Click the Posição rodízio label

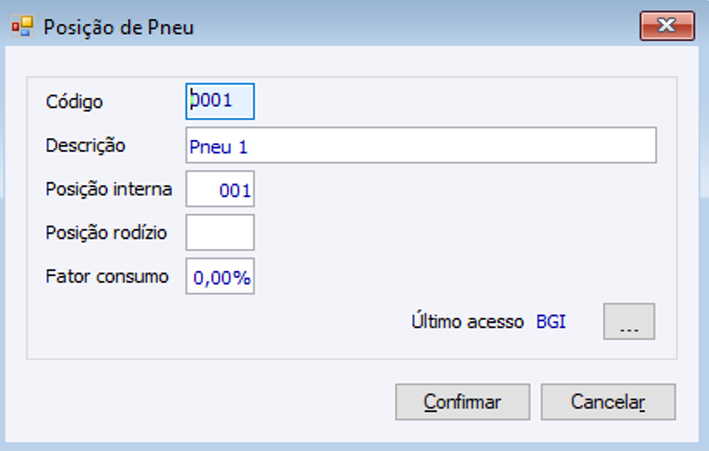coord(106,233)
